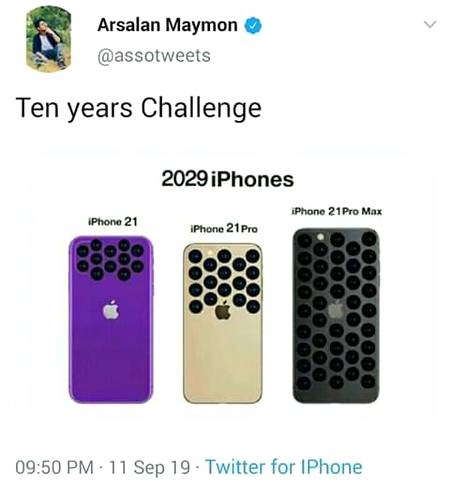Click the flash dot on black phone
This screenshot has width=450, height=490.
320,236
